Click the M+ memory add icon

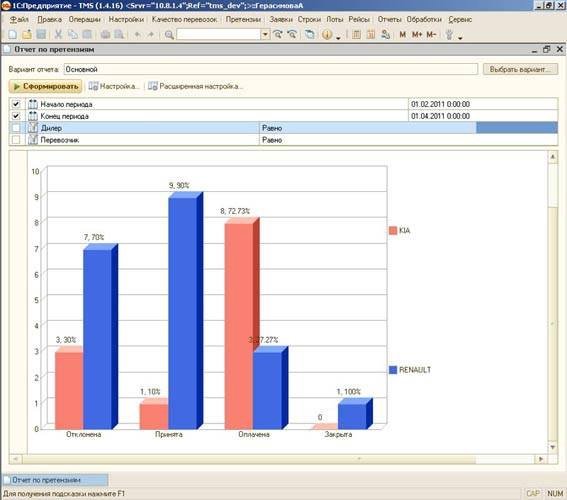click(x=417, y=34)
